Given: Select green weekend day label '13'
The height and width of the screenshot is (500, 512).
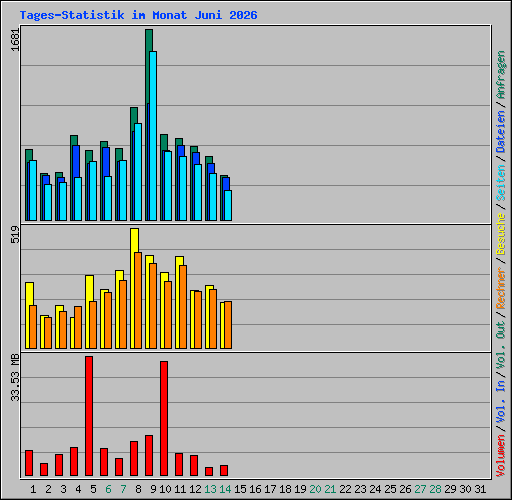Looking at the screenshot, I should pyautogui.click(x=210, y=489).
